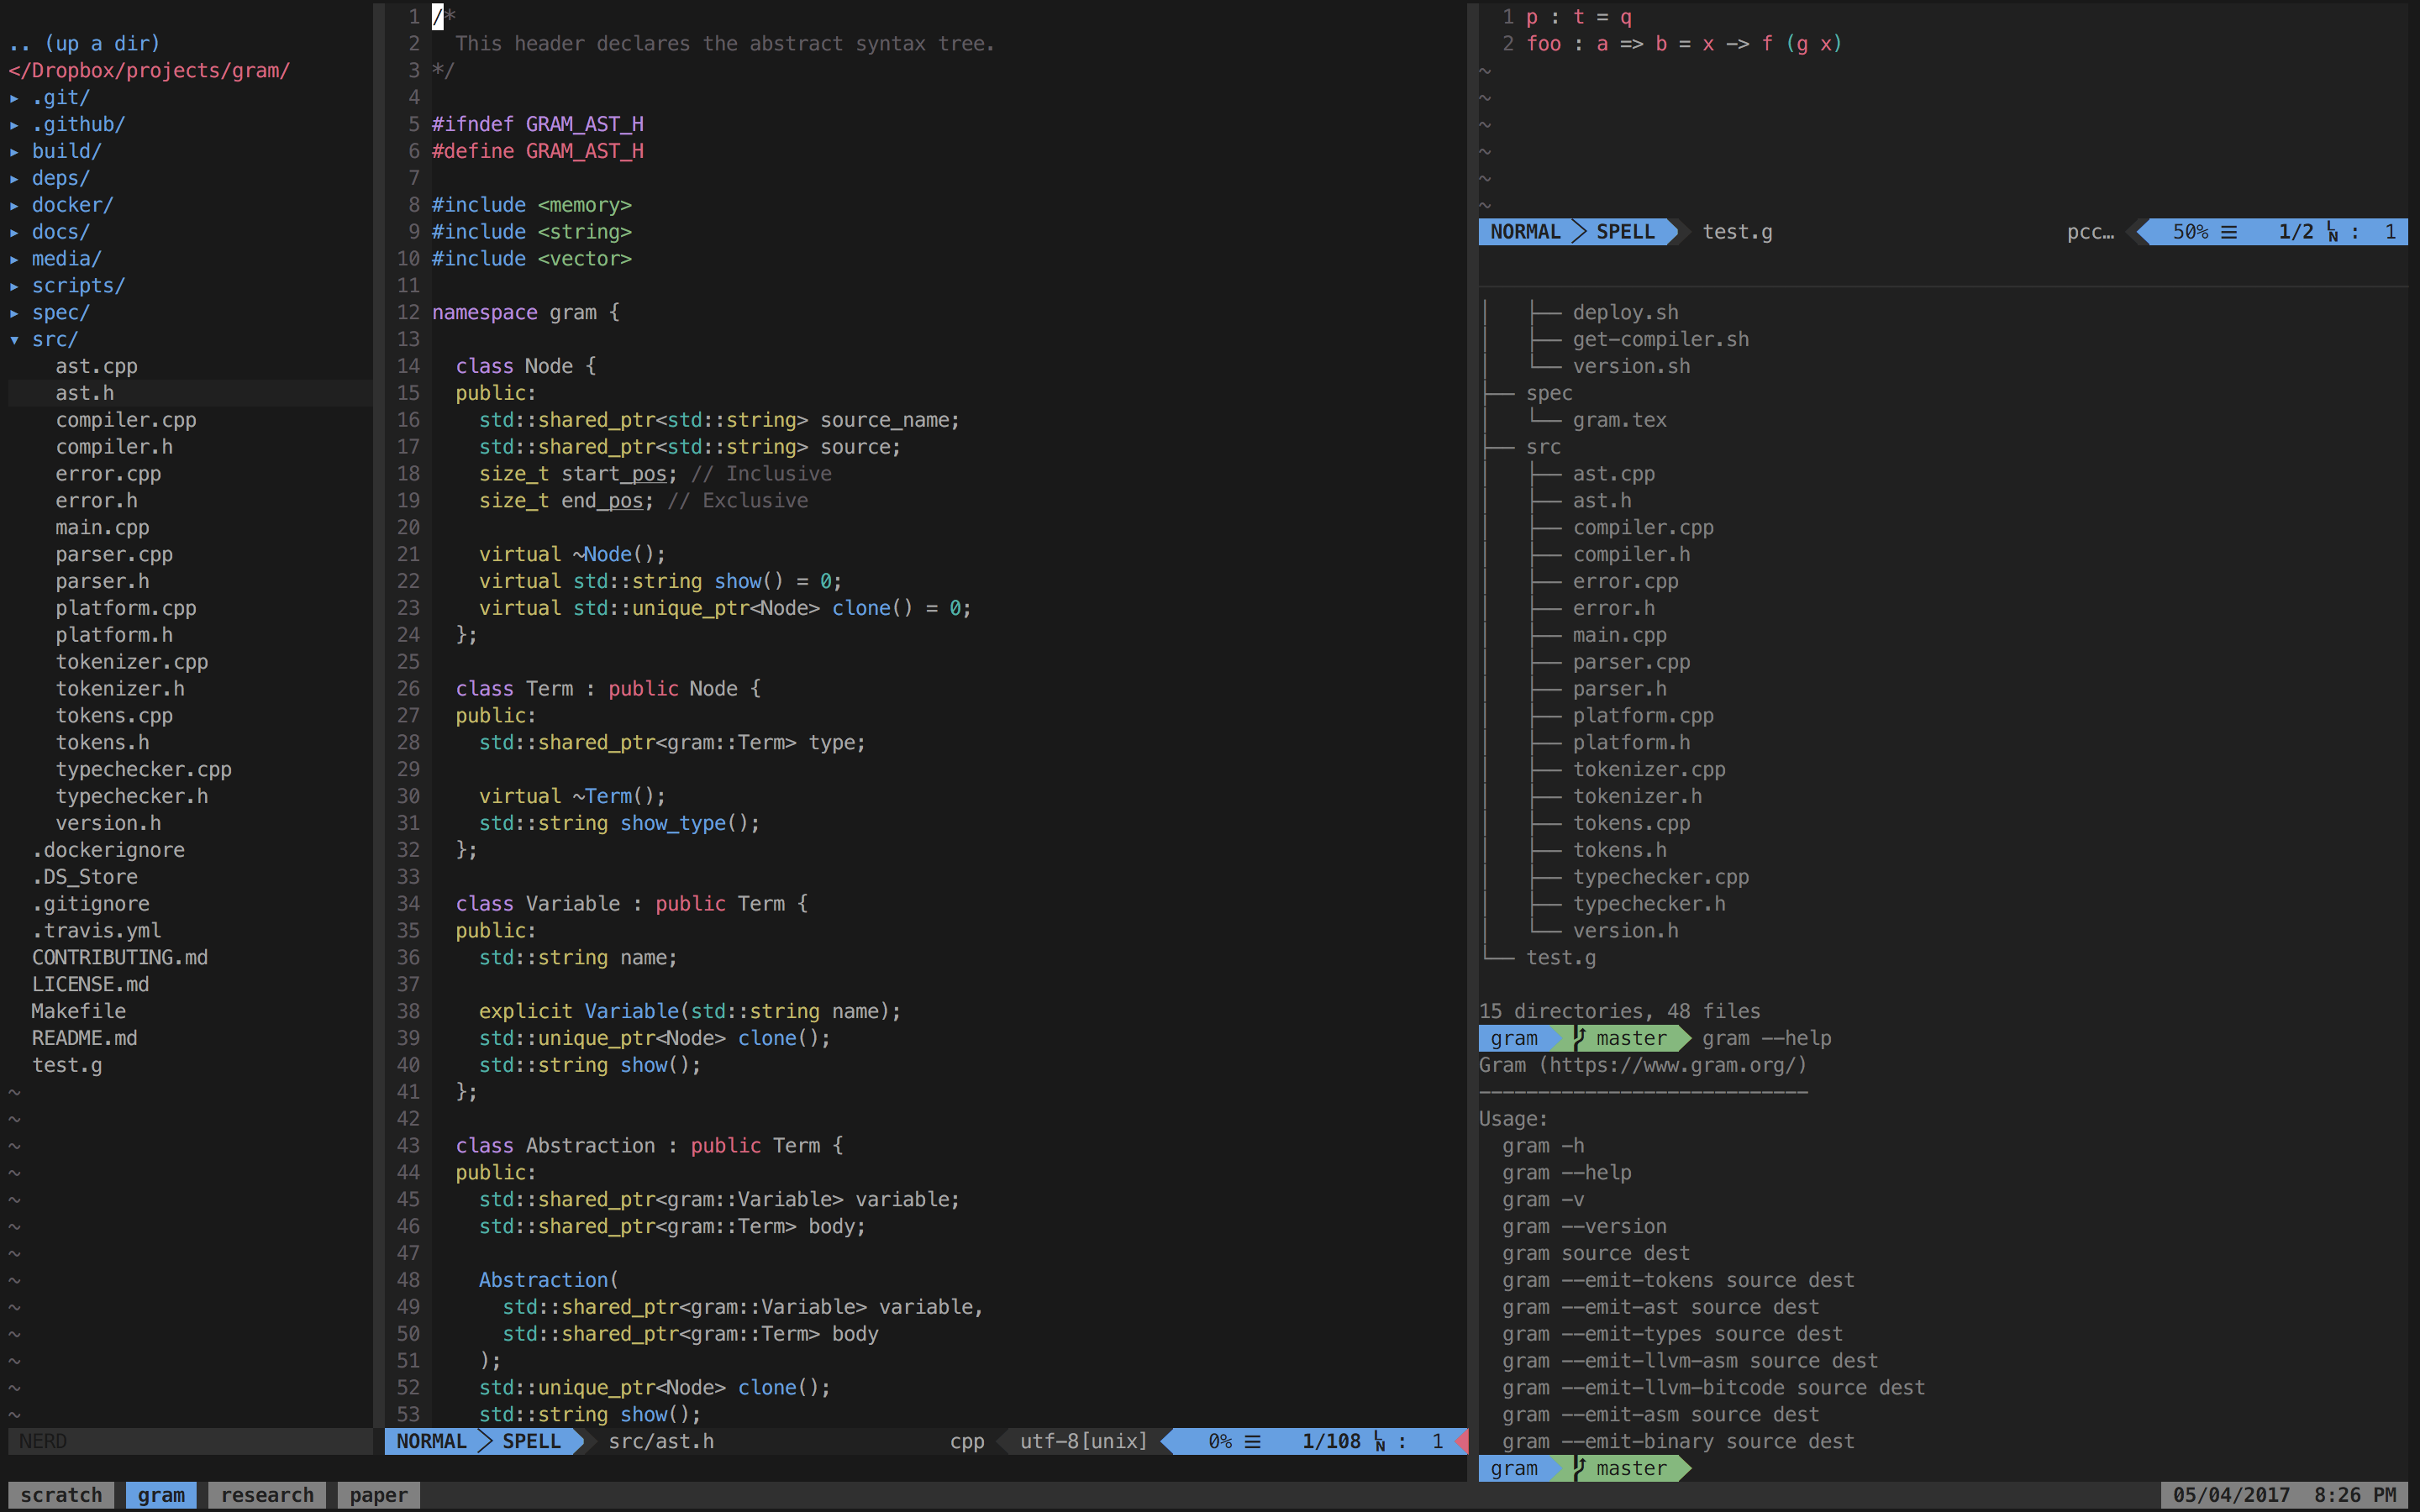Viewport: 2420px width, 1512px height.
Task: Open typechecker.cpp in the NERDTree
Action: pyautogui.click(x=143, y=770)
